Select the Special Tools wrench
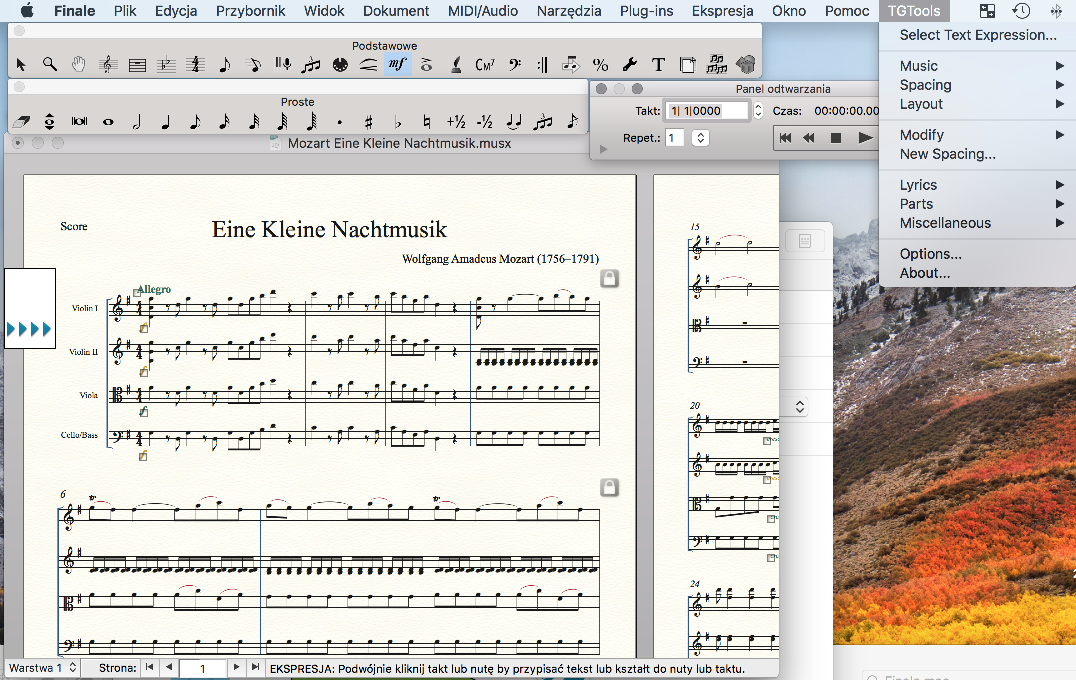Screen dimensions: 1076x680 (629, 65)
